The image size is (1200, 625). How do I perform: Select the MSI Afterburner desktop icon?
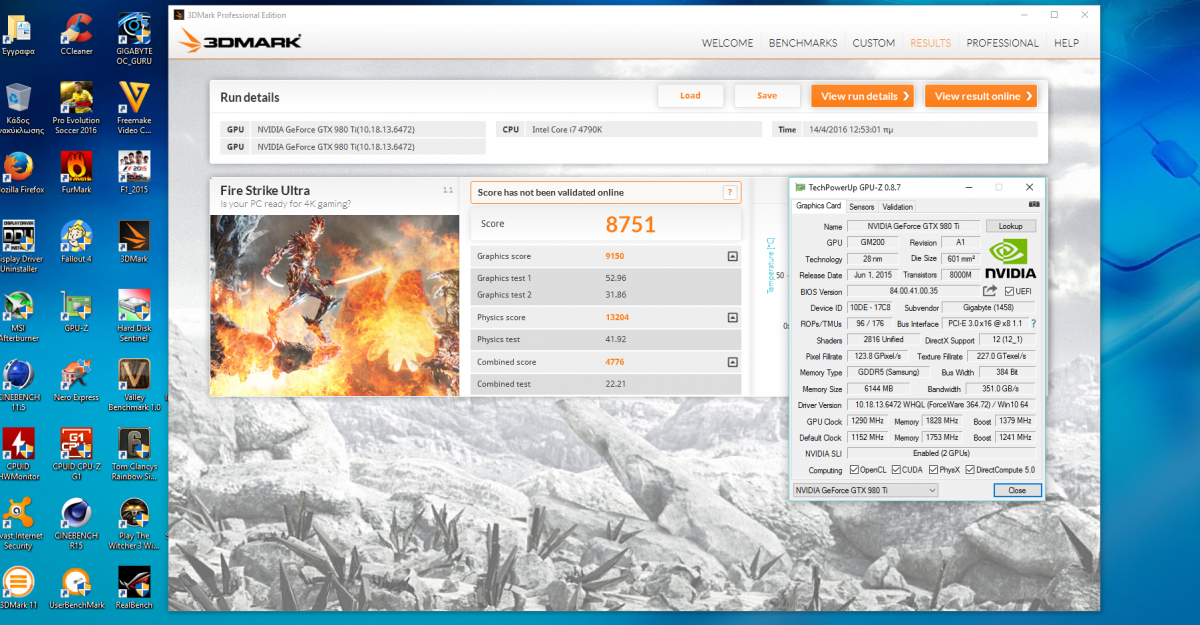[x=19, y=317]
